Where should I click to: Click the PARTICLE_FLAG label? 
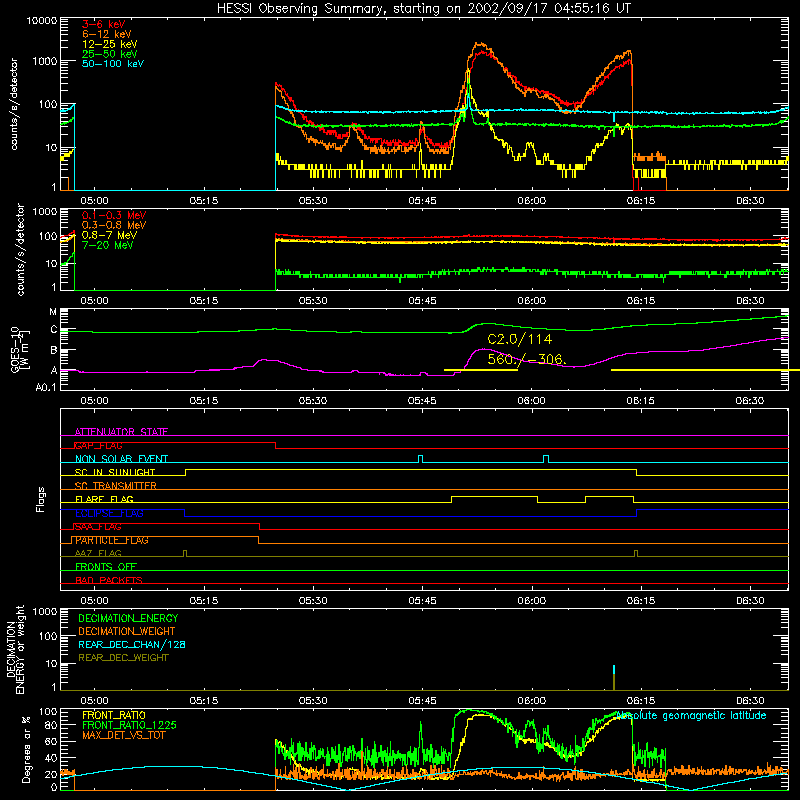click(112, 540)
